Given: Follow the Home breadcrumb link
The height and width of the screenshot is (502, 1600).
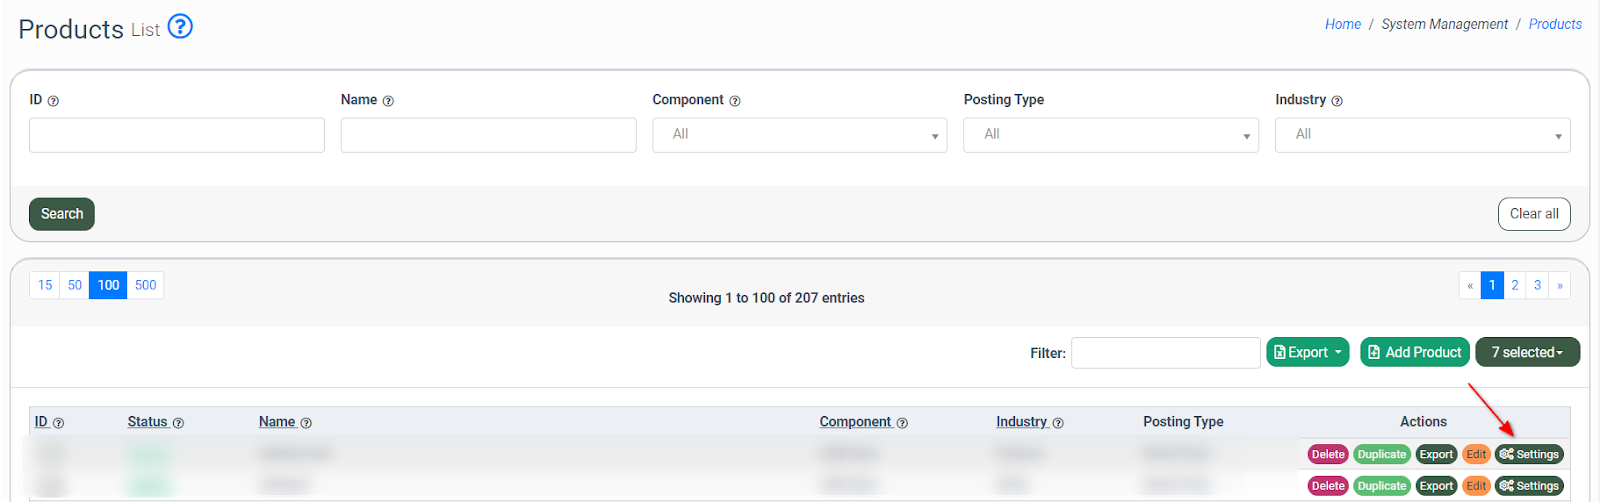Looking at the screenshot, I should pyautogui.click(x=1342, y=24).
